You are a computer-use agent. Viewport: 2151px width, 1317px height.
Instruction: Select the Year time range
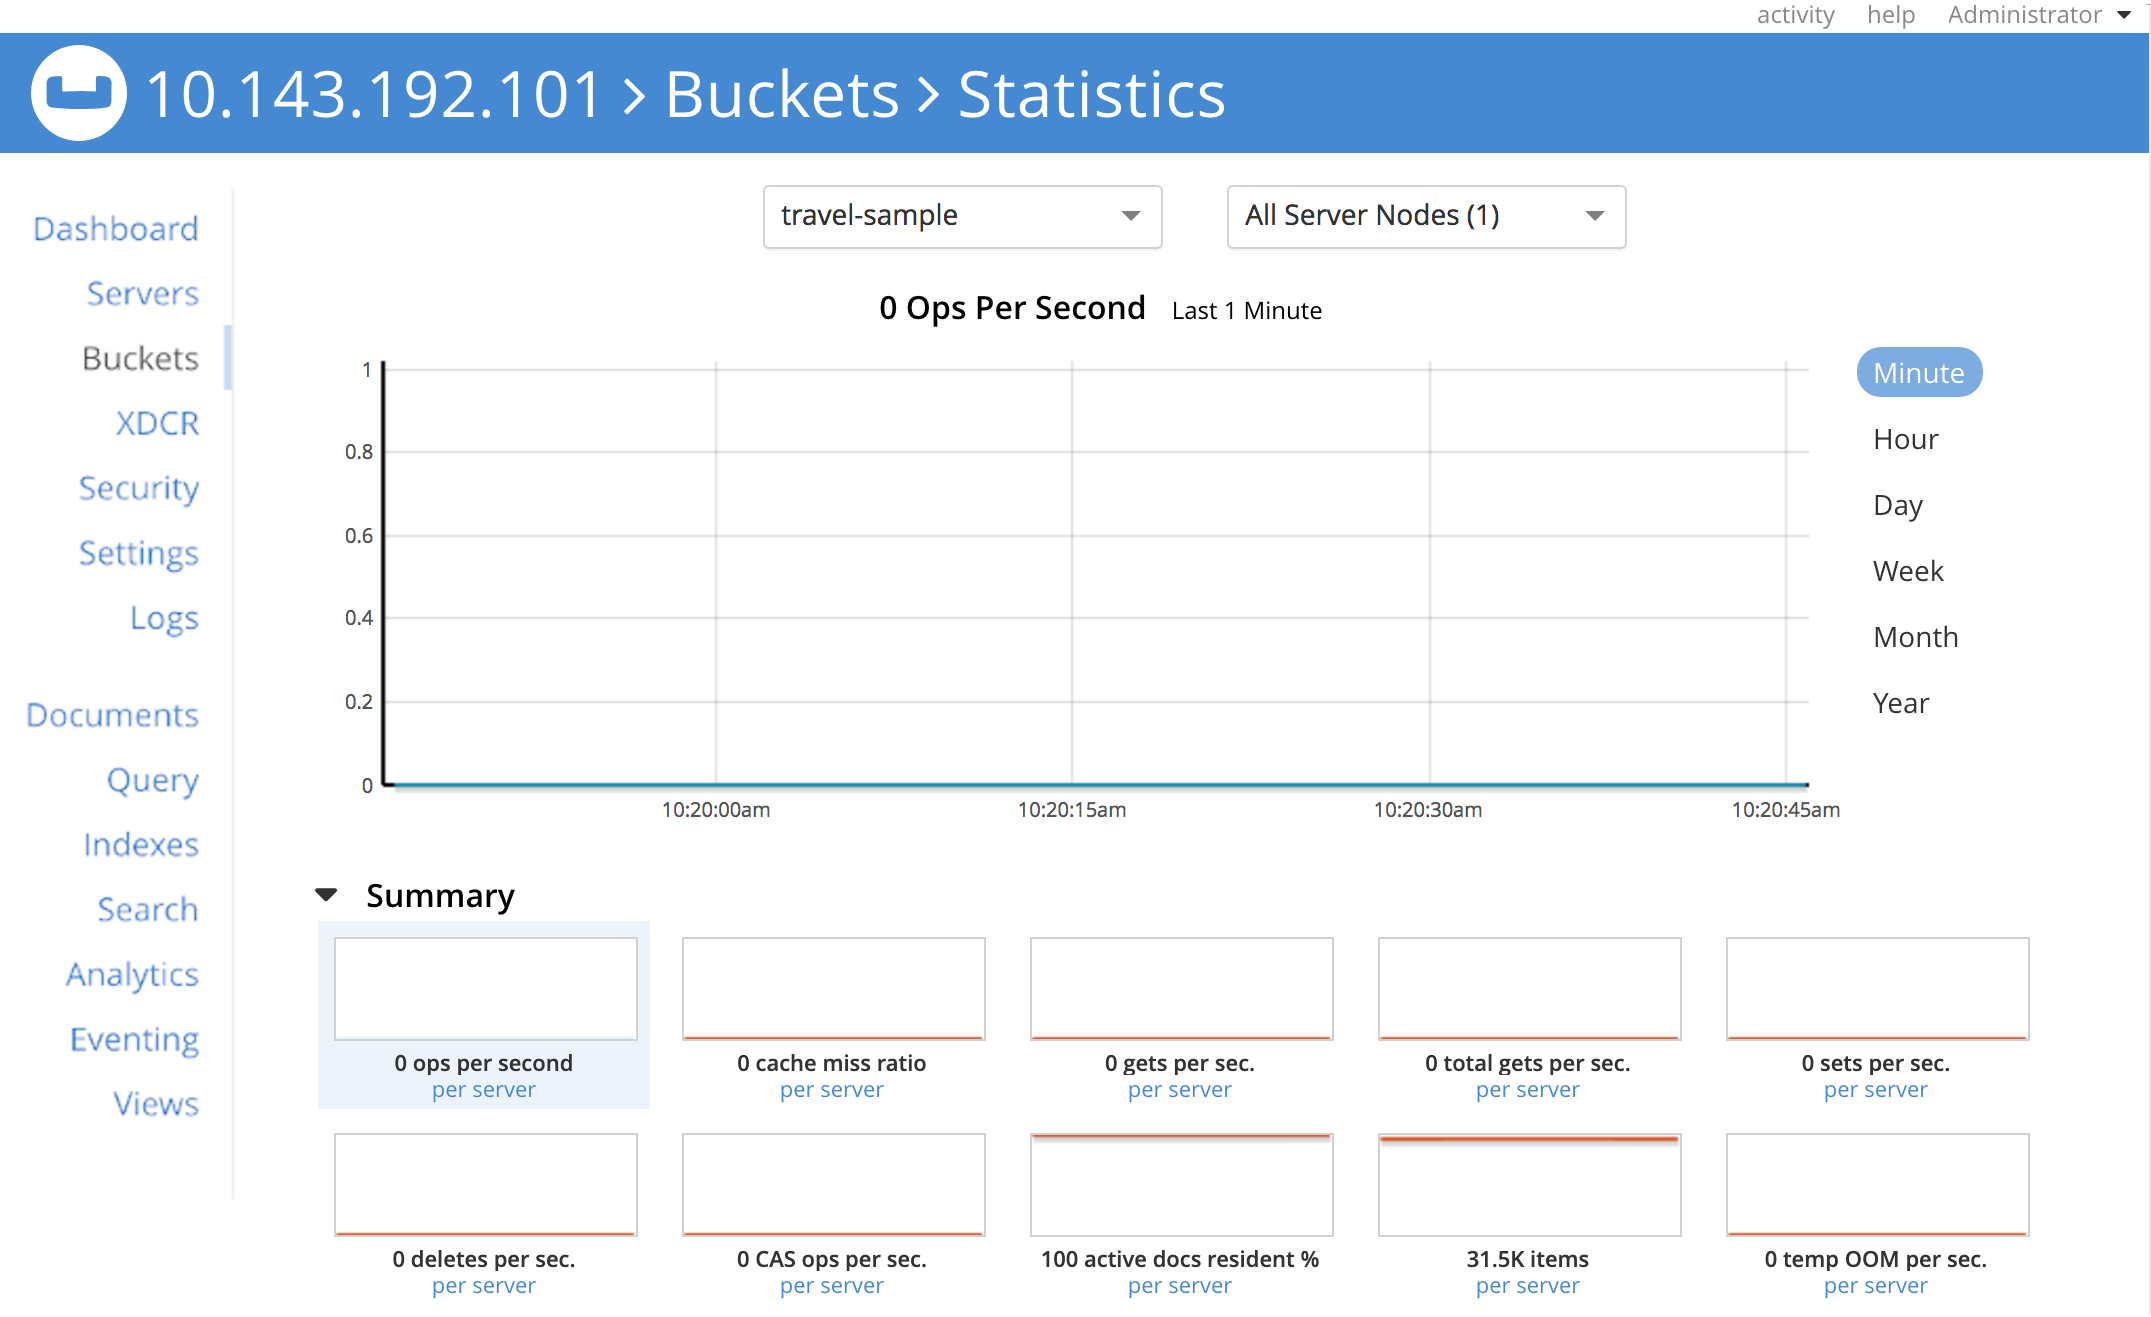coord(1900,703)
